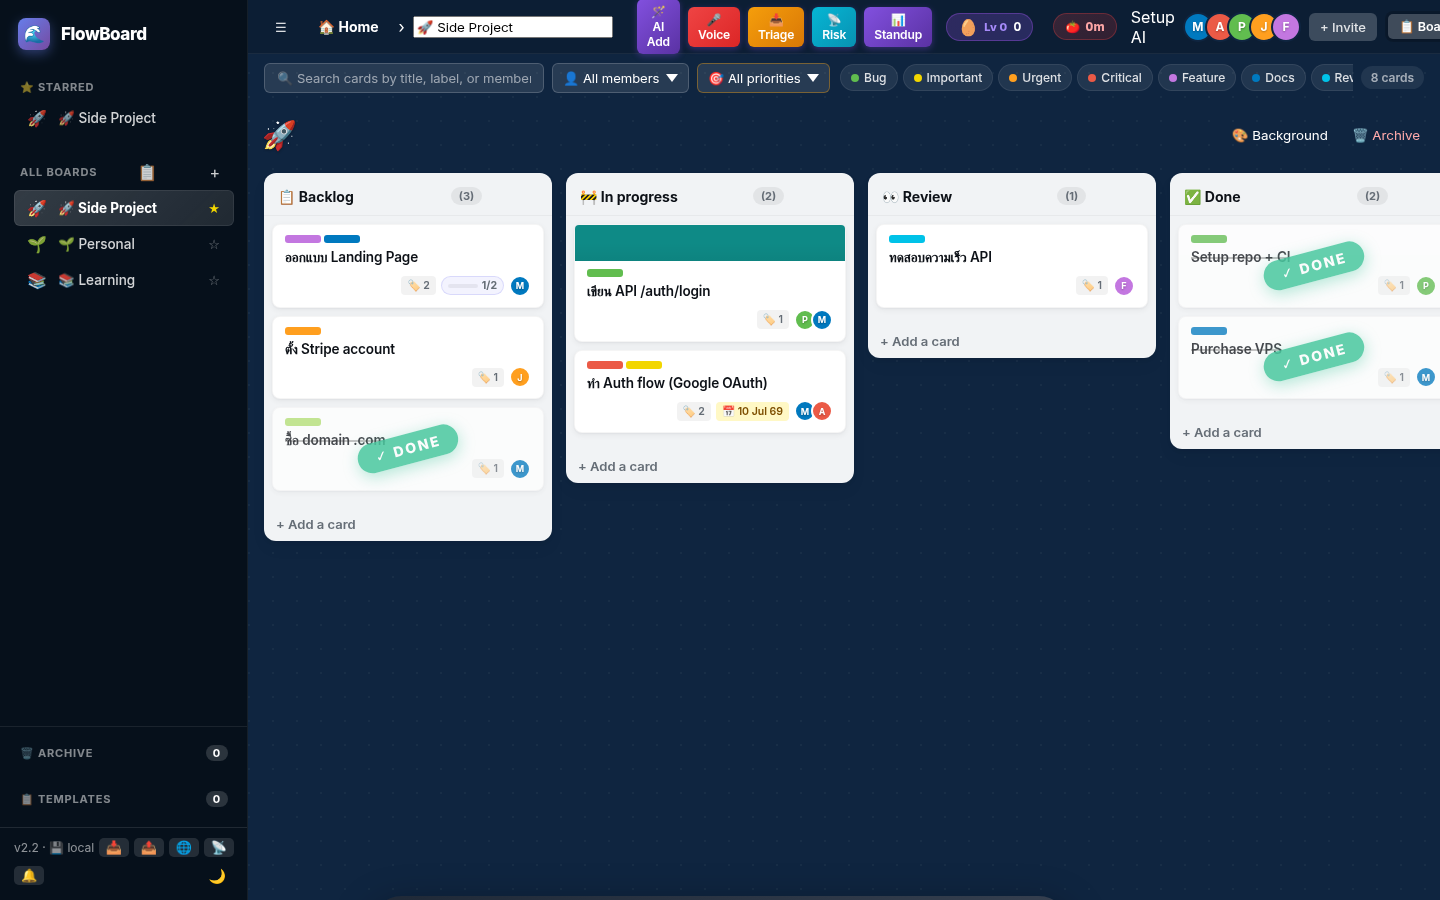The height and width of the screenshot is (900, 1440).
Task: Open the AI Add tool
Action: coord(658,27)
